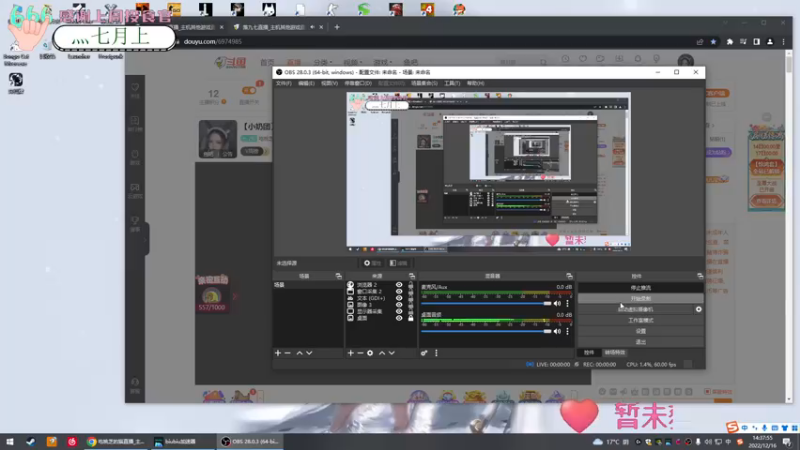Screen dimensions: 800x450
Task: Open the Windows Start menu
Action: [10, 441]
